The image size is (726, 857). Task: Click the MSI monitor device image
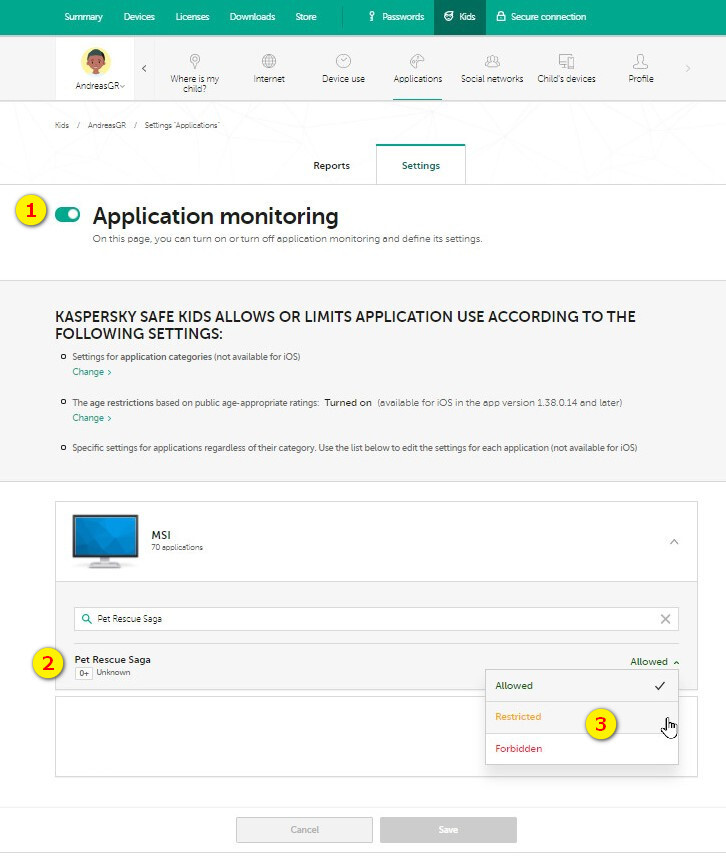click(x=105, y=541)
